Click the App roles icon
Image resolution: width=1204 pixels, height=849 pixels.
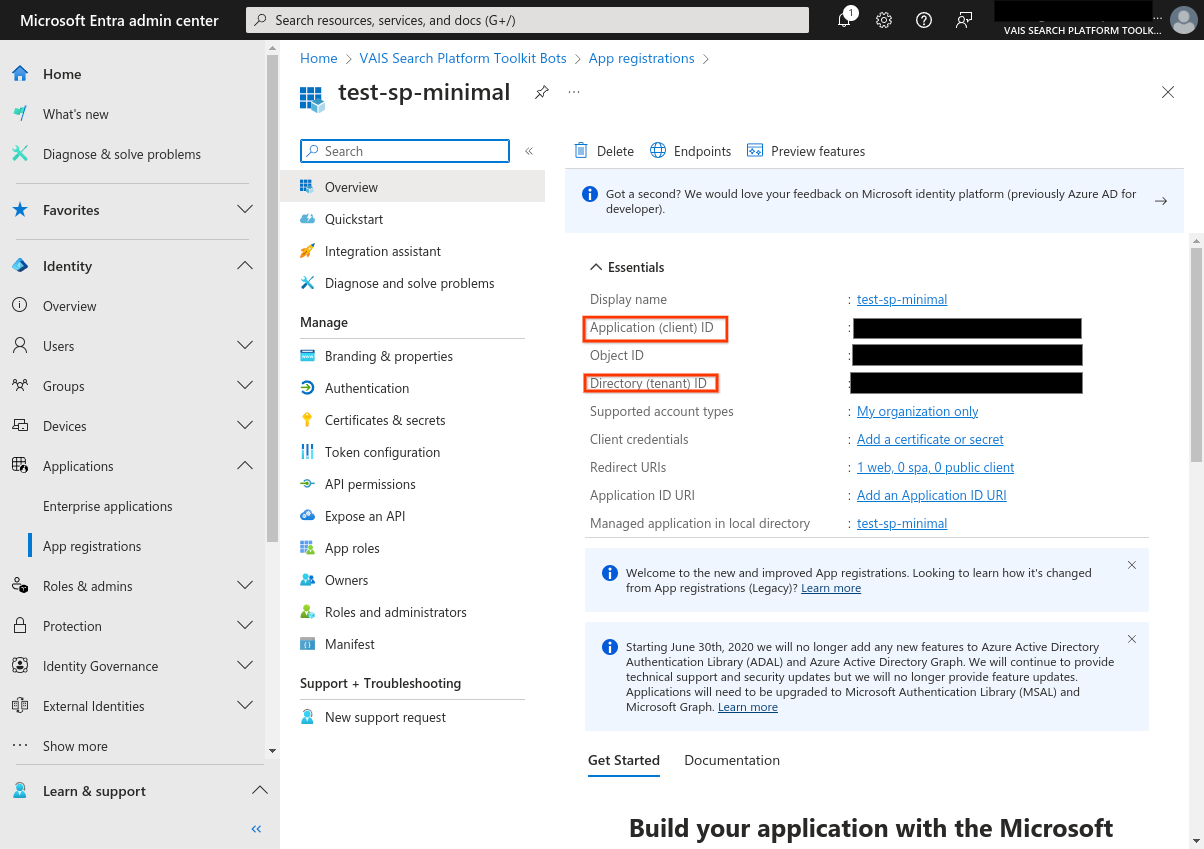click(307, 548)
